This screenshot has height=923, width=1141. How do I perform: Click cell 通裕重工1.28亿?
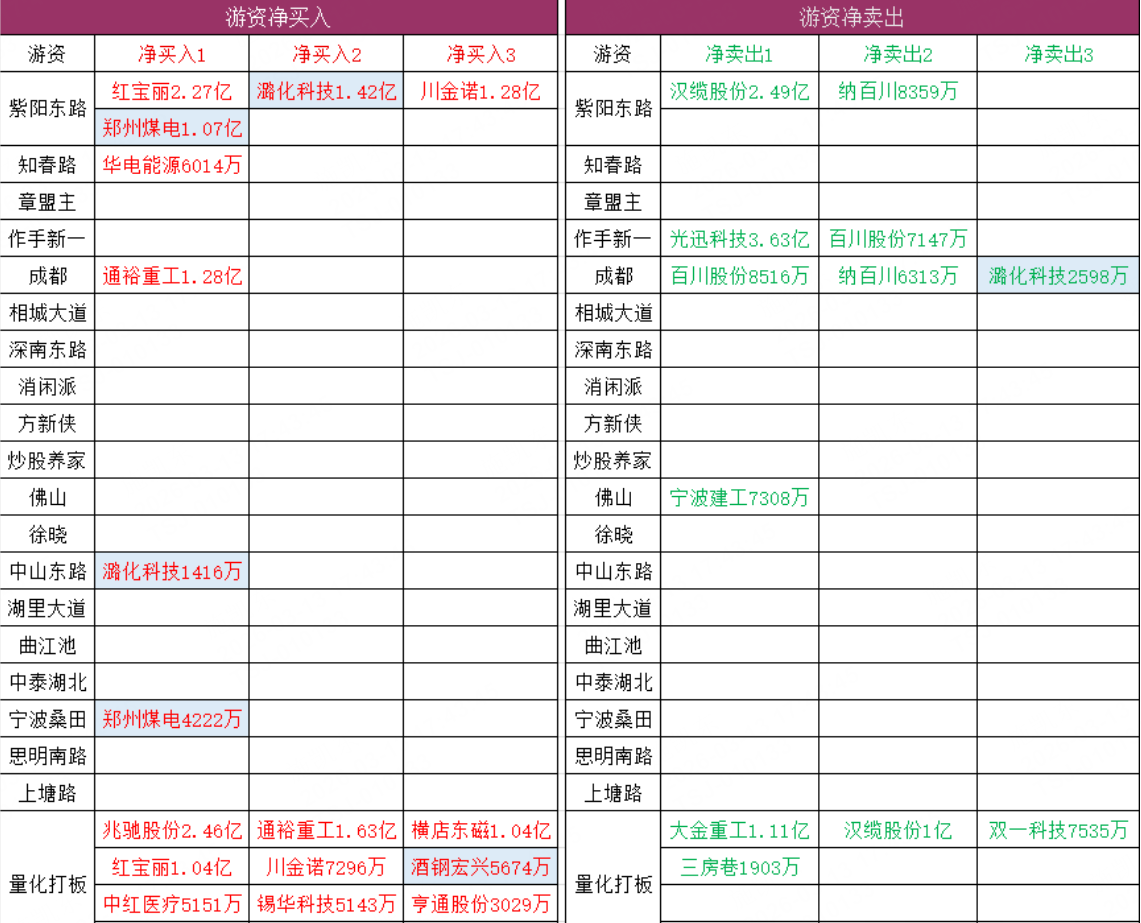coord(172,276)
